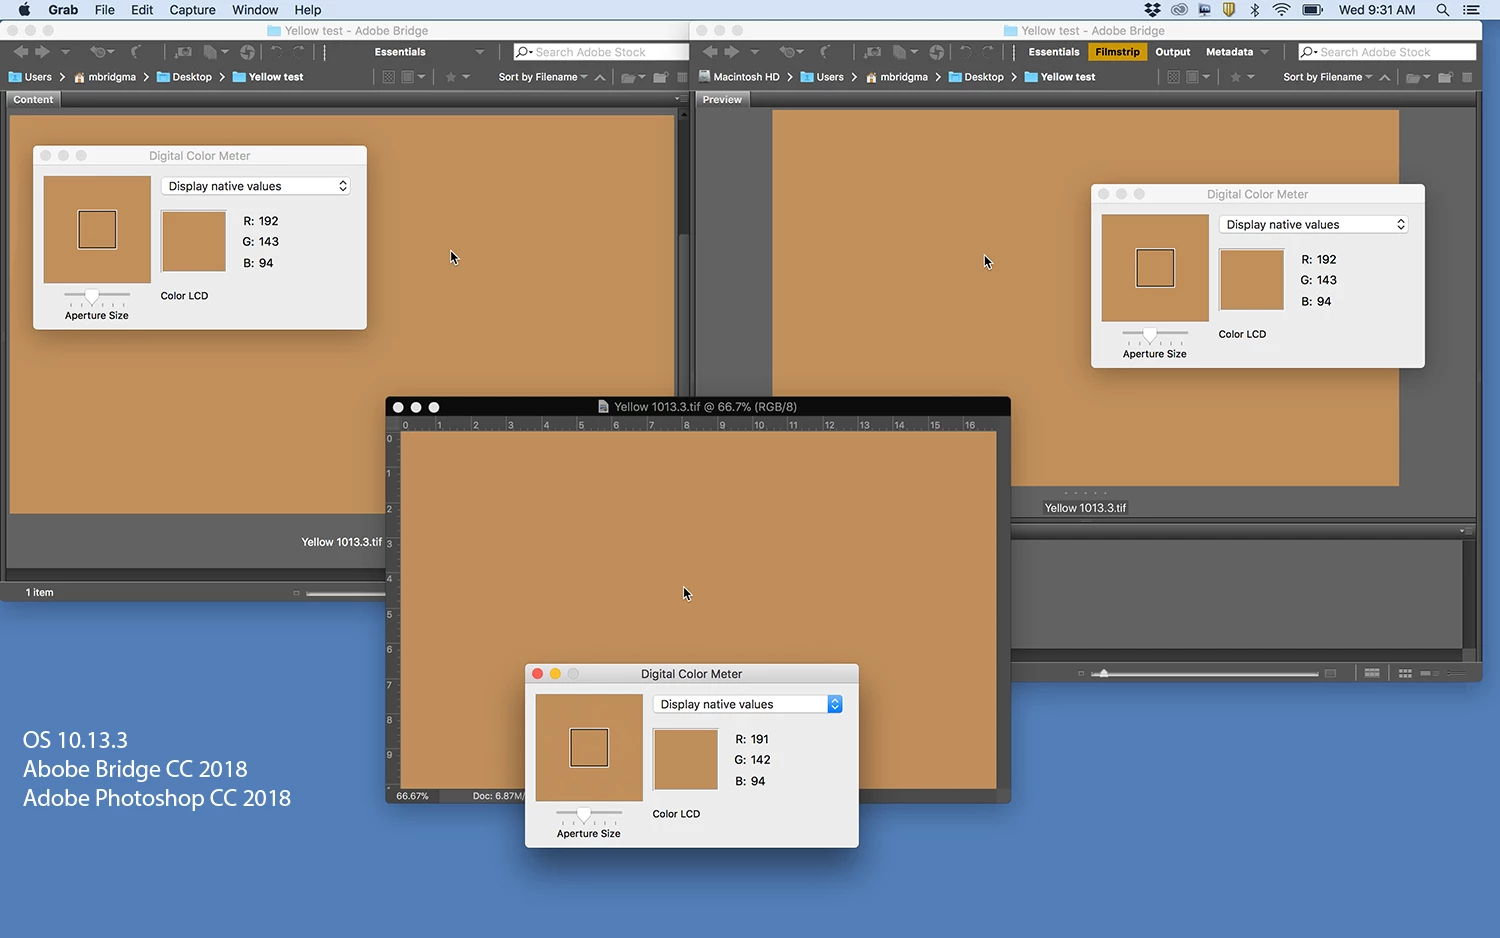
Task: Rotate counterclockwise in right Bridge toolbar
Action: [x=966, y=52]
